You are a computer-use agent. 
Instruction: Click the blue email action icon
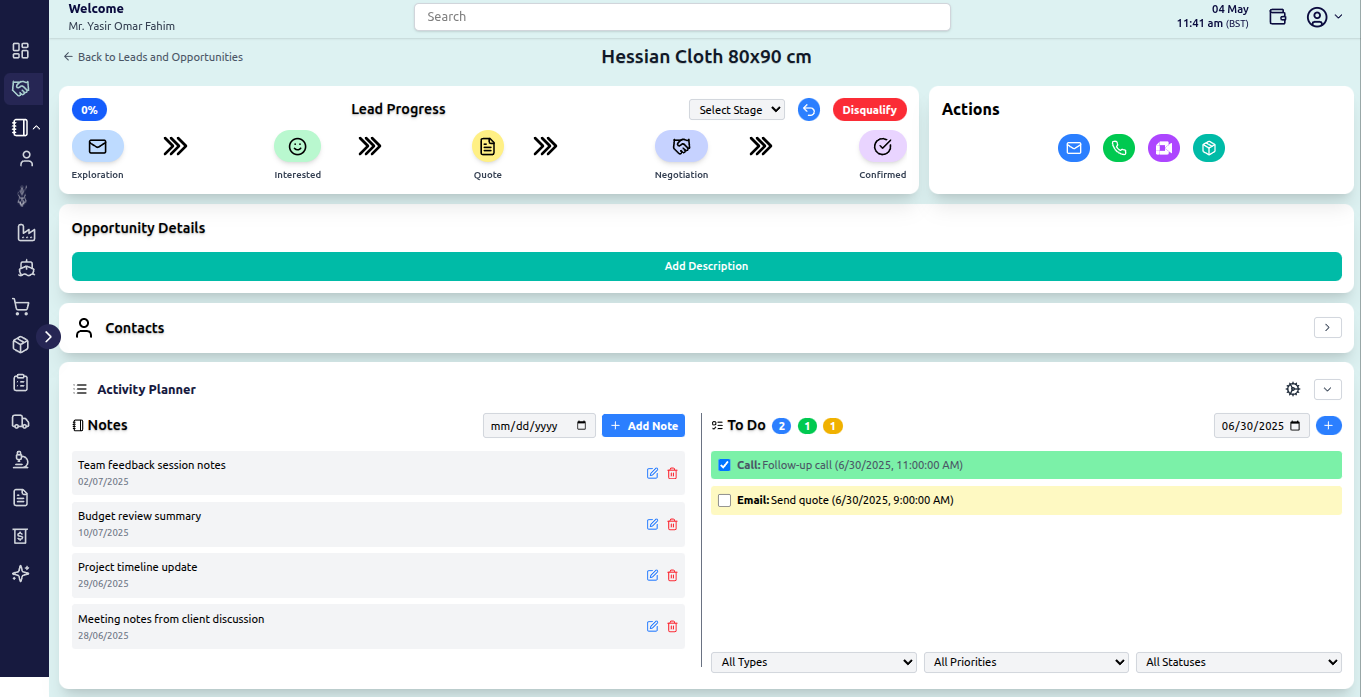pos(1074,148)
